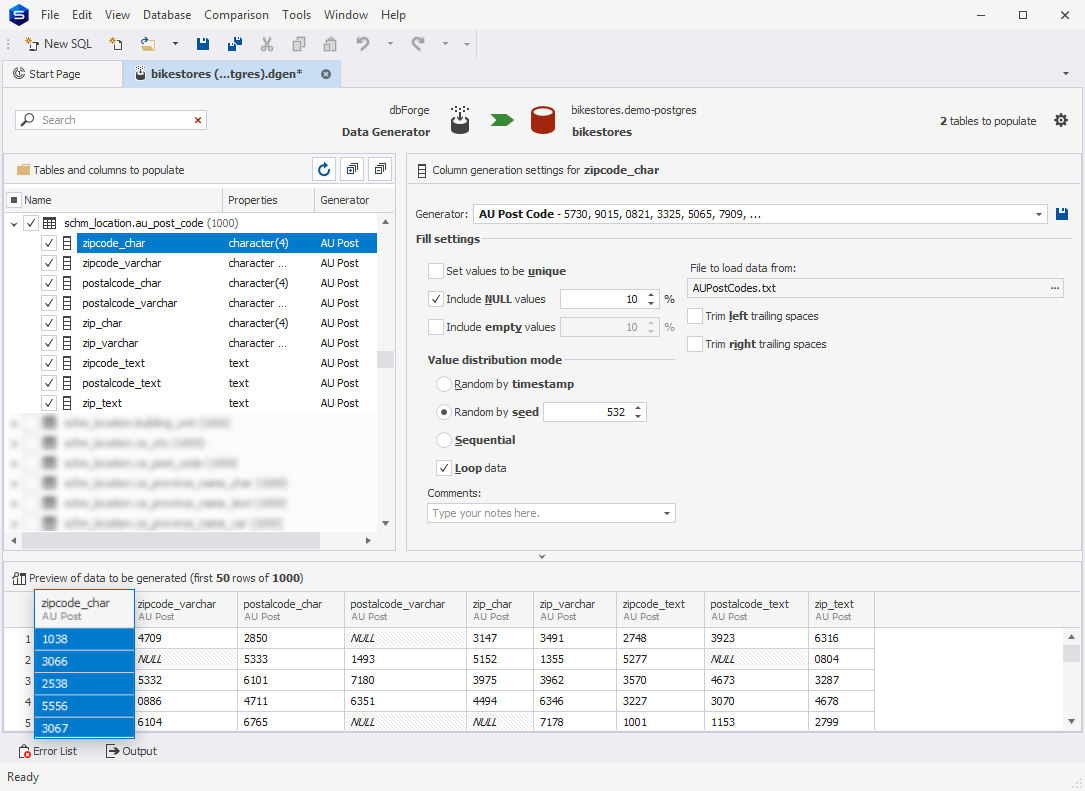Screen dimensions: 1085x791
Task: Enable Trim right trailing spaces
Action: coord(695,345)
